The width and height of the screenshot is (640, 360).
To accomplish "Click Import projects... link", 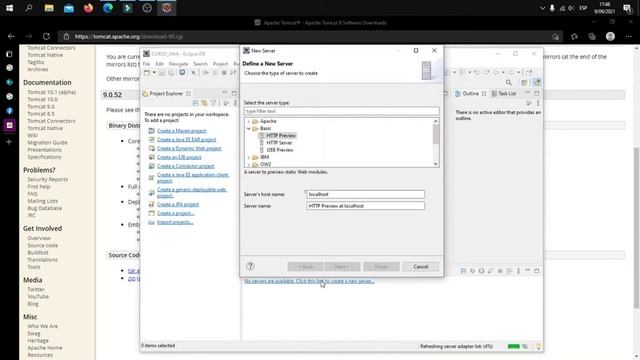I will (x=175, y=222).
